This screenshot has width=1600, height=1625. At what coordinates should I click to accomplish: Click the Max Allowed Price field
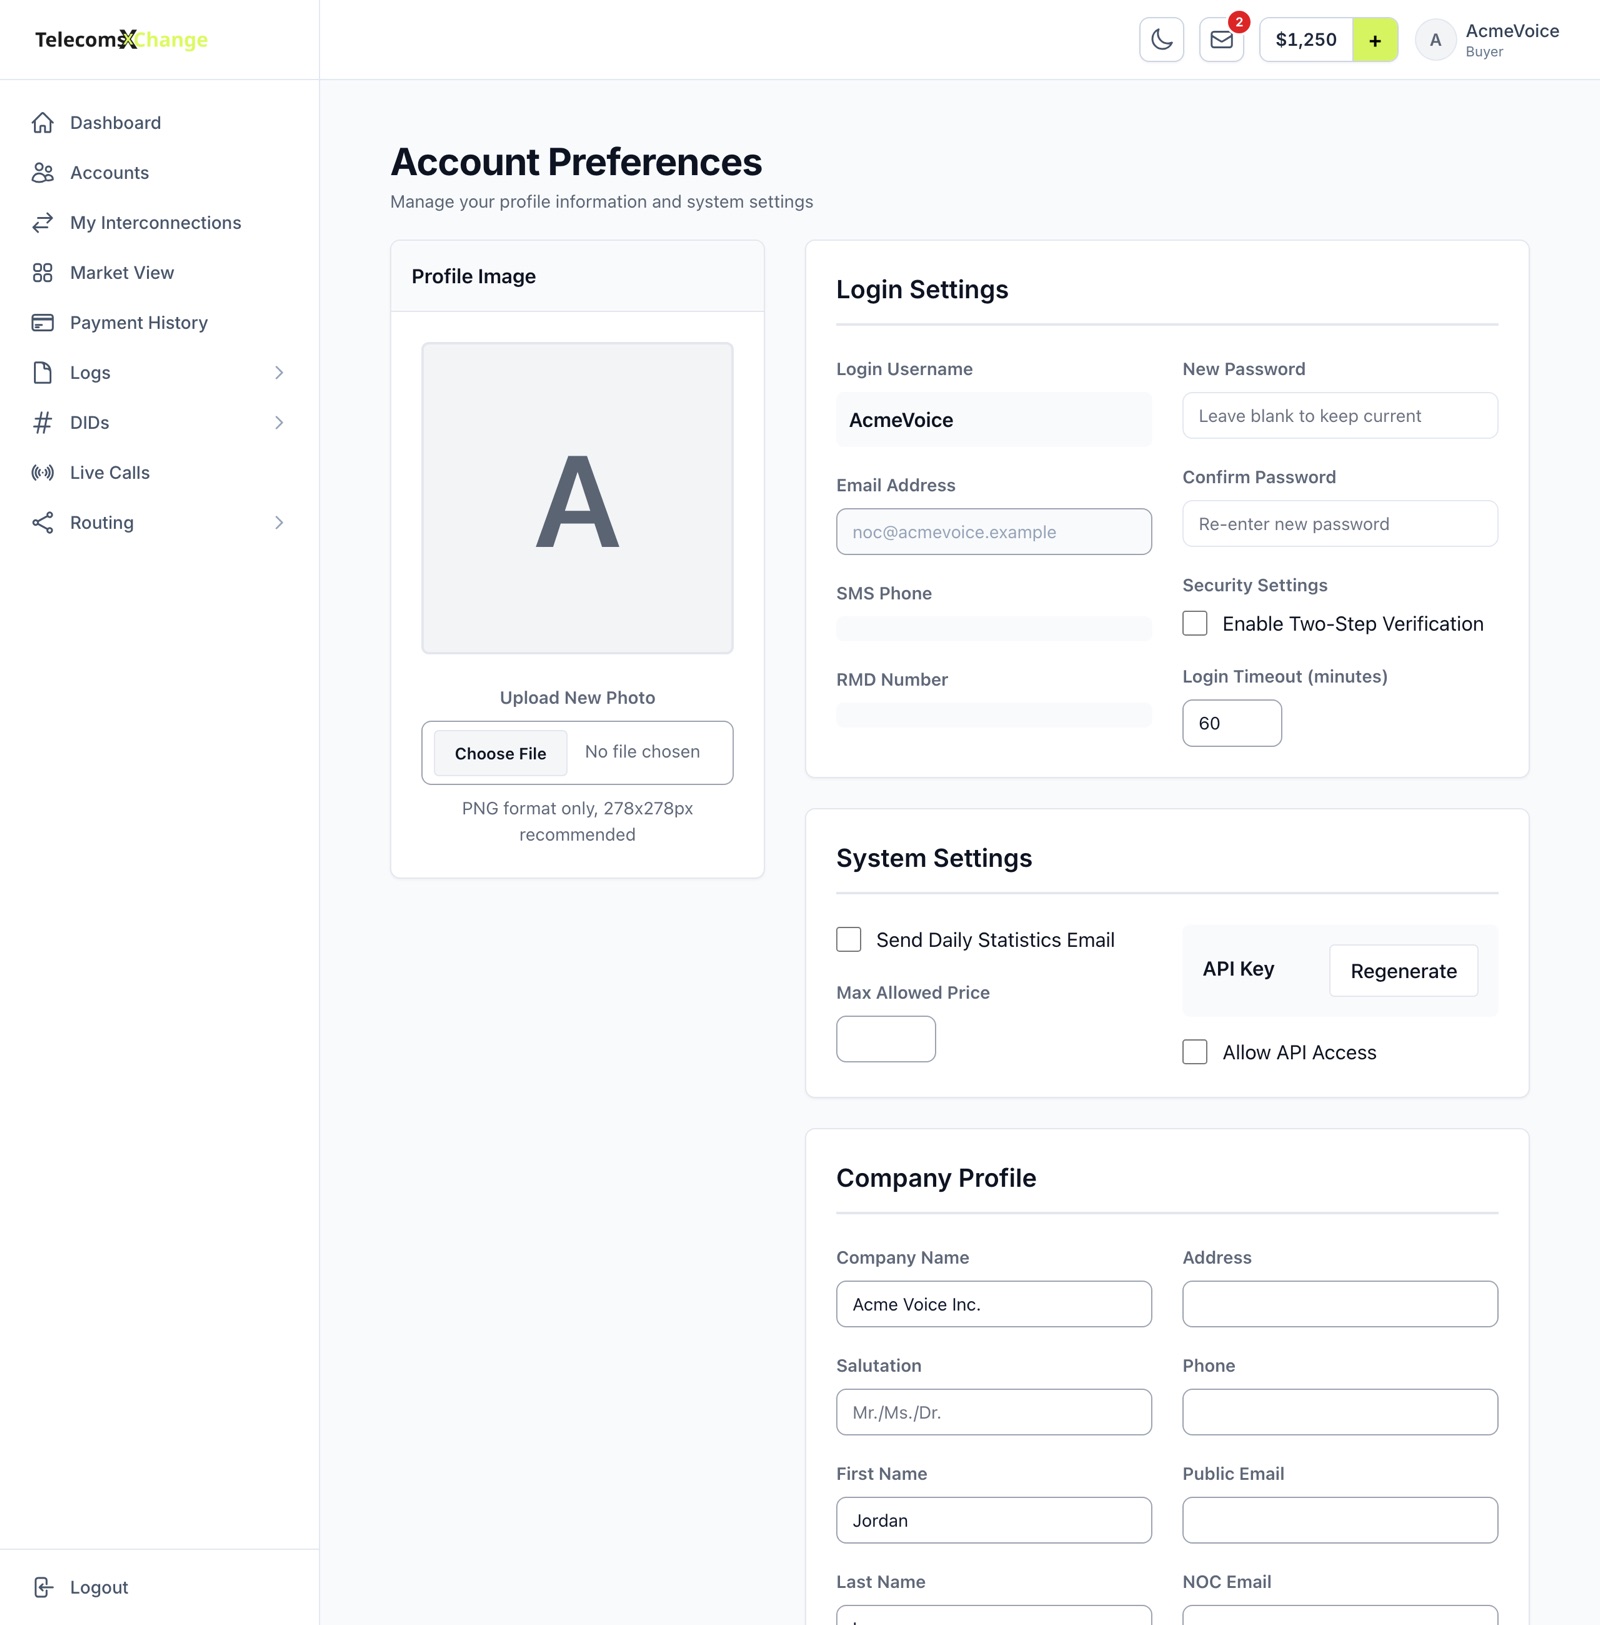coord(886,1039)
